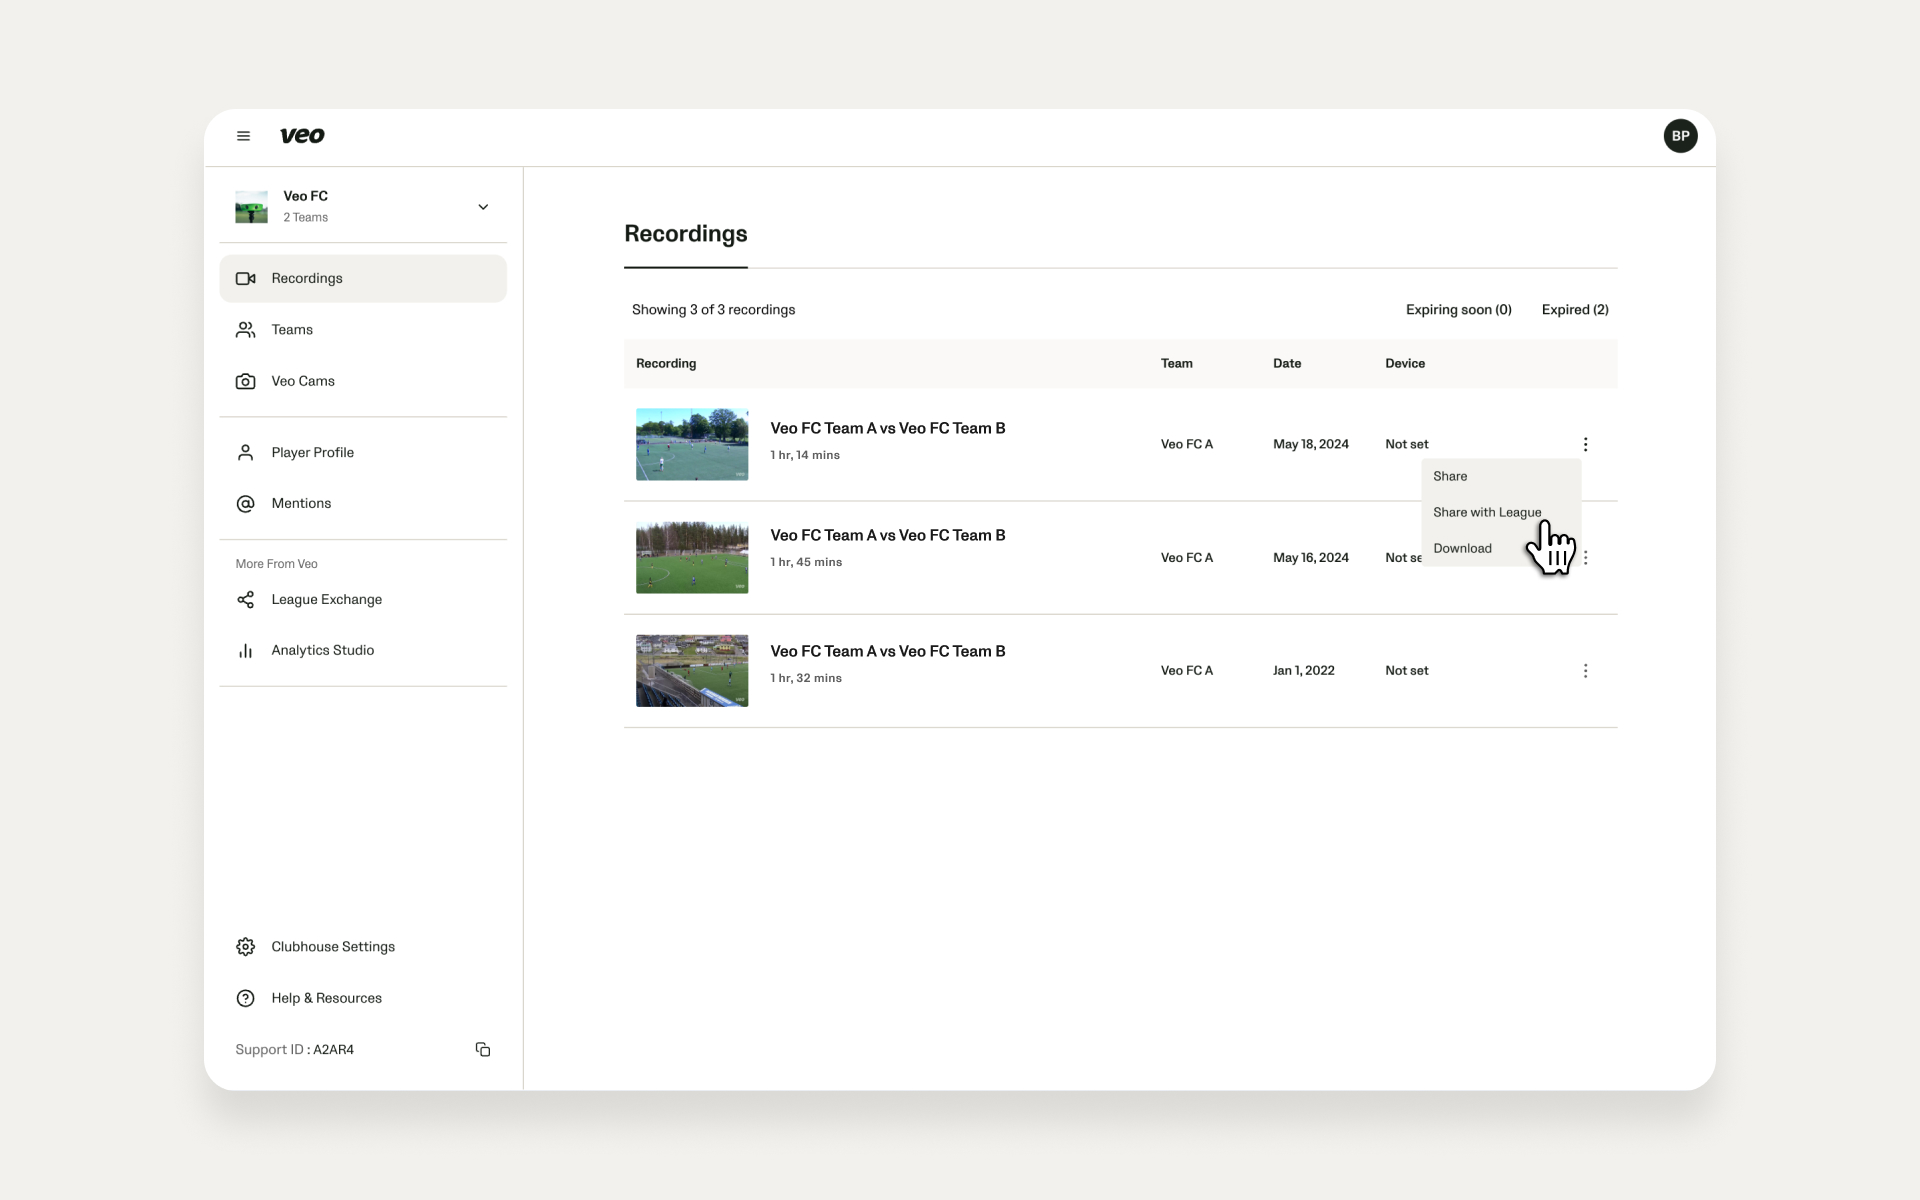This screenshot has height=1200, width=1920.
Task: Click 'Showing 3 of 3 recordings' text
Action: point(714,310)
